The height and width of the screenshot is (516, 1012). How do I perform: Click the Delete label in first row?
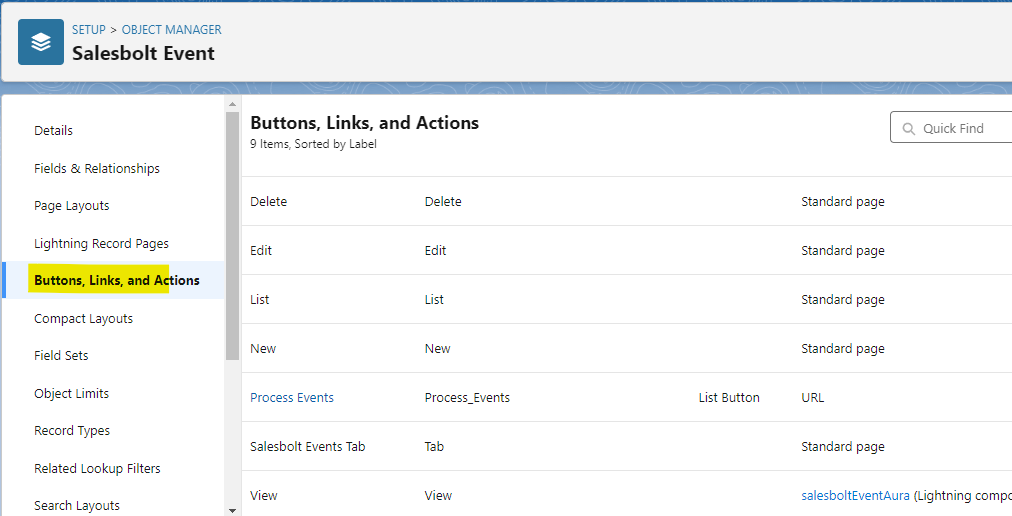point(268,201)
